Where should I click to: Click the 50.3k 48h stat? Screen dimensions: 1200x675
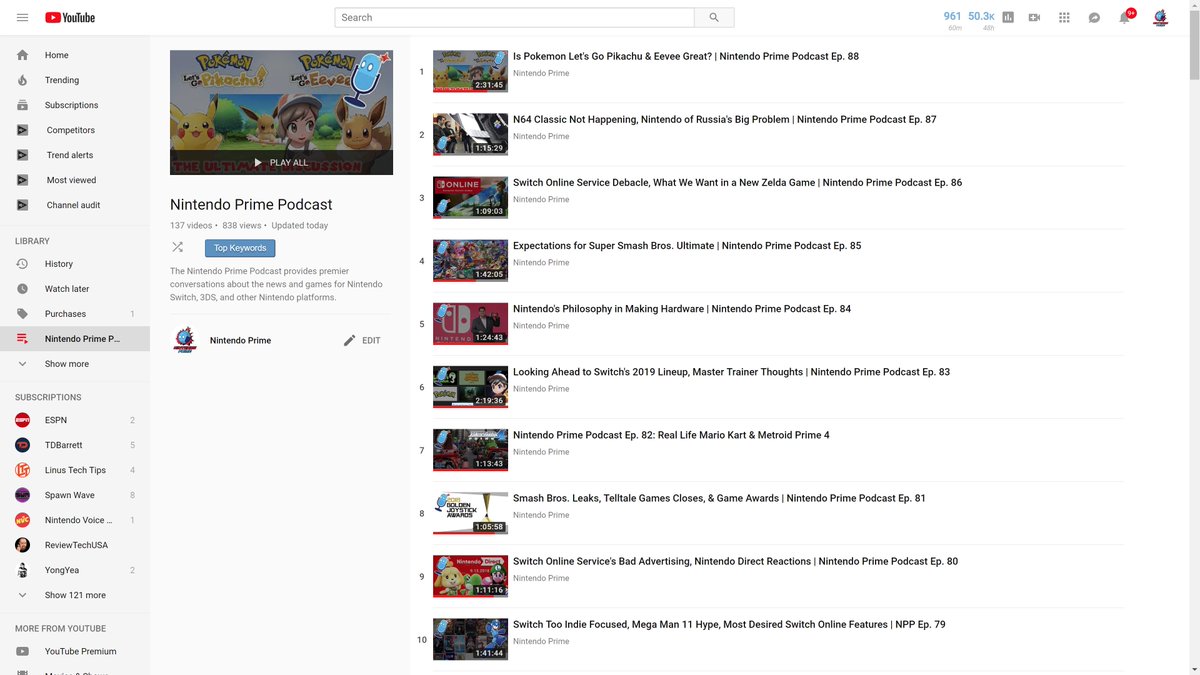pyautogui.click(x=981, y=20)
